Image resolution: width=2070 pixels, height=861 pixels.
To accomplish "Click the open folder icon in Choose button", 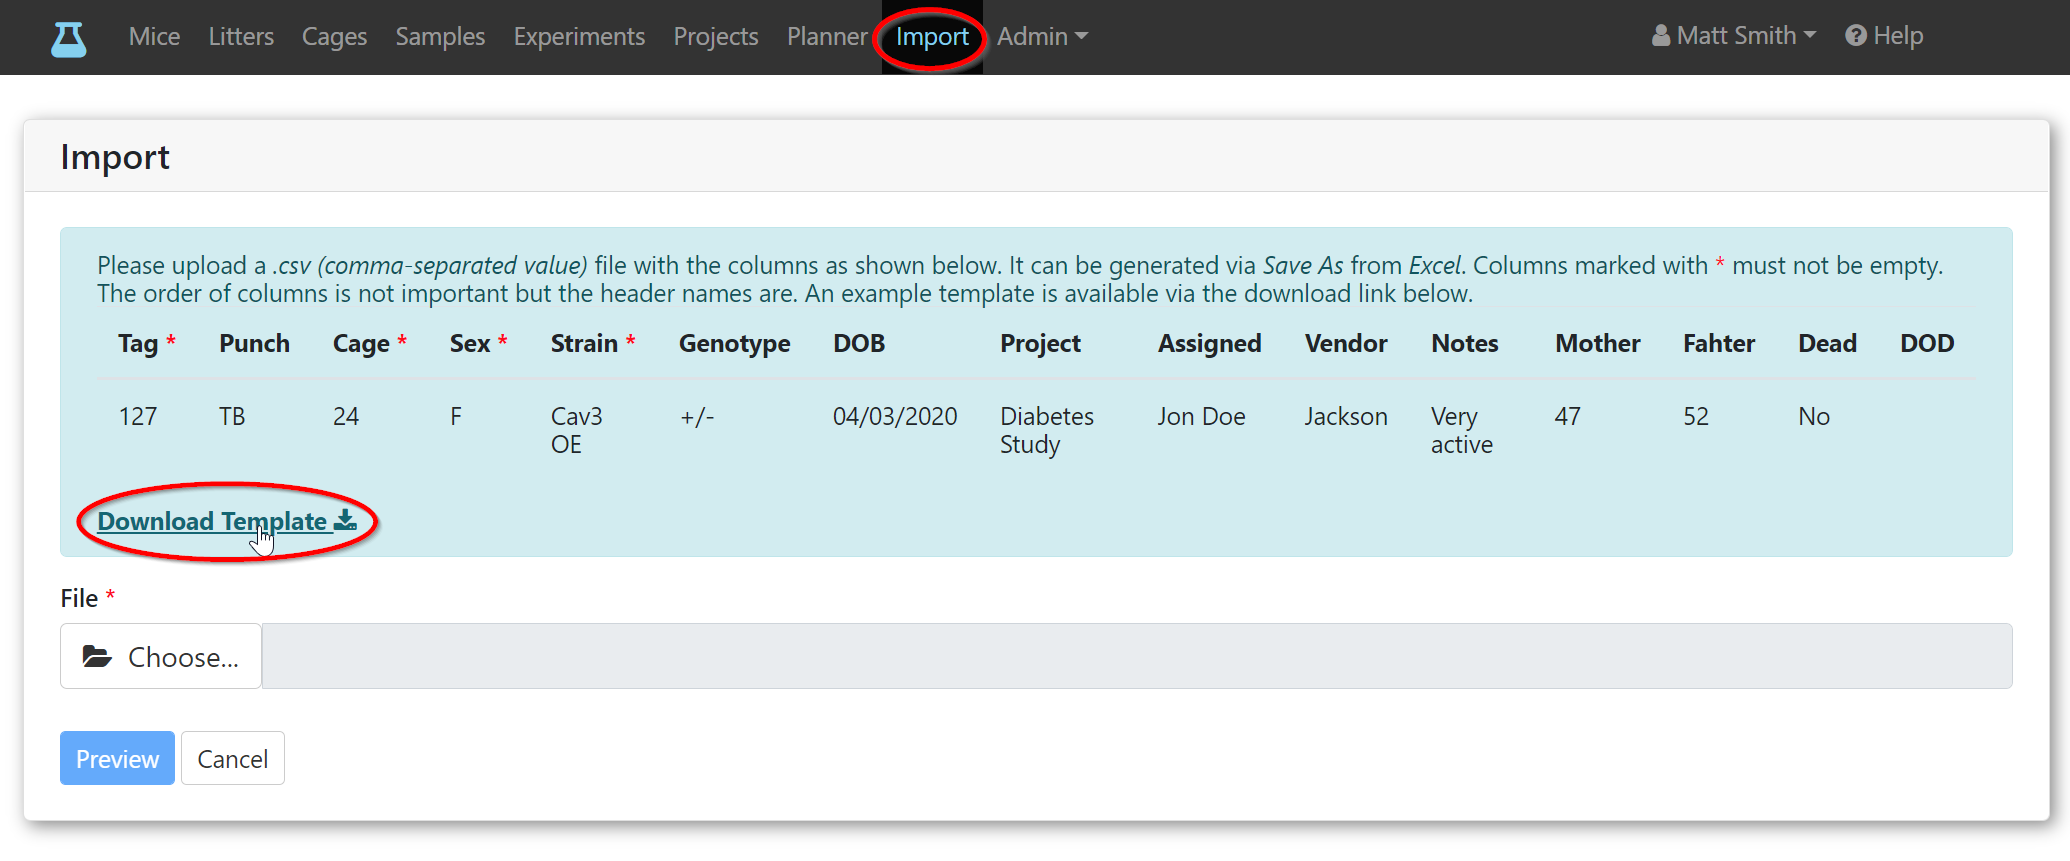I will [x=97, y=656].
